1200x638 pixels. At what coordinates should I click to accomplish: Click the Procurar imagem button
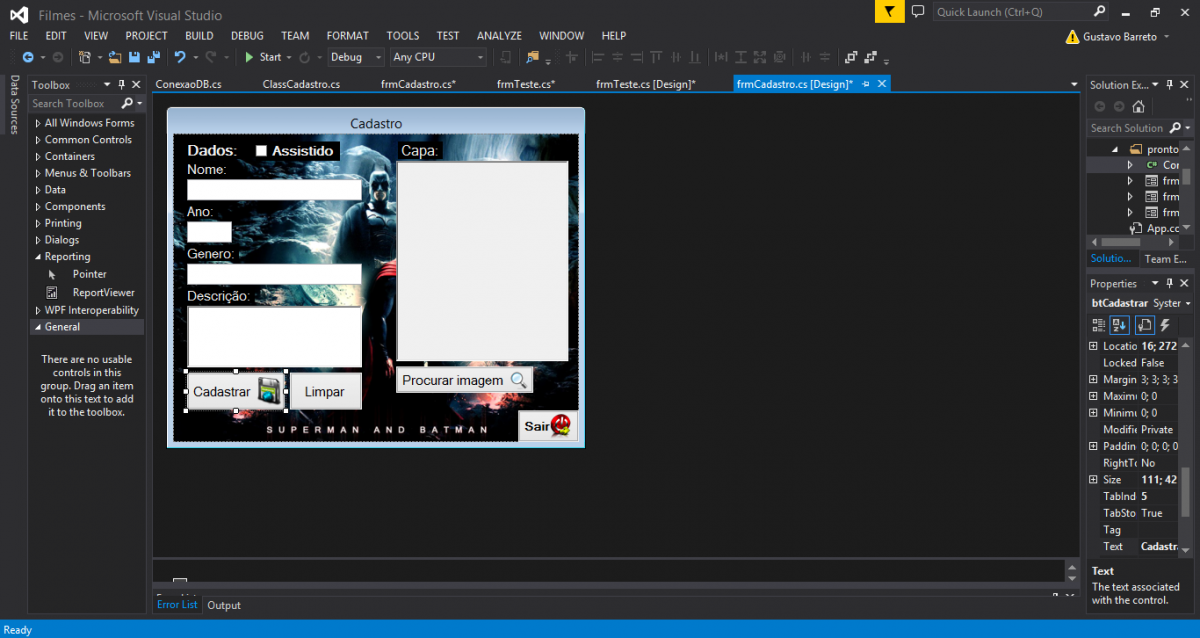pyautogui.click(x=465, y=380)
